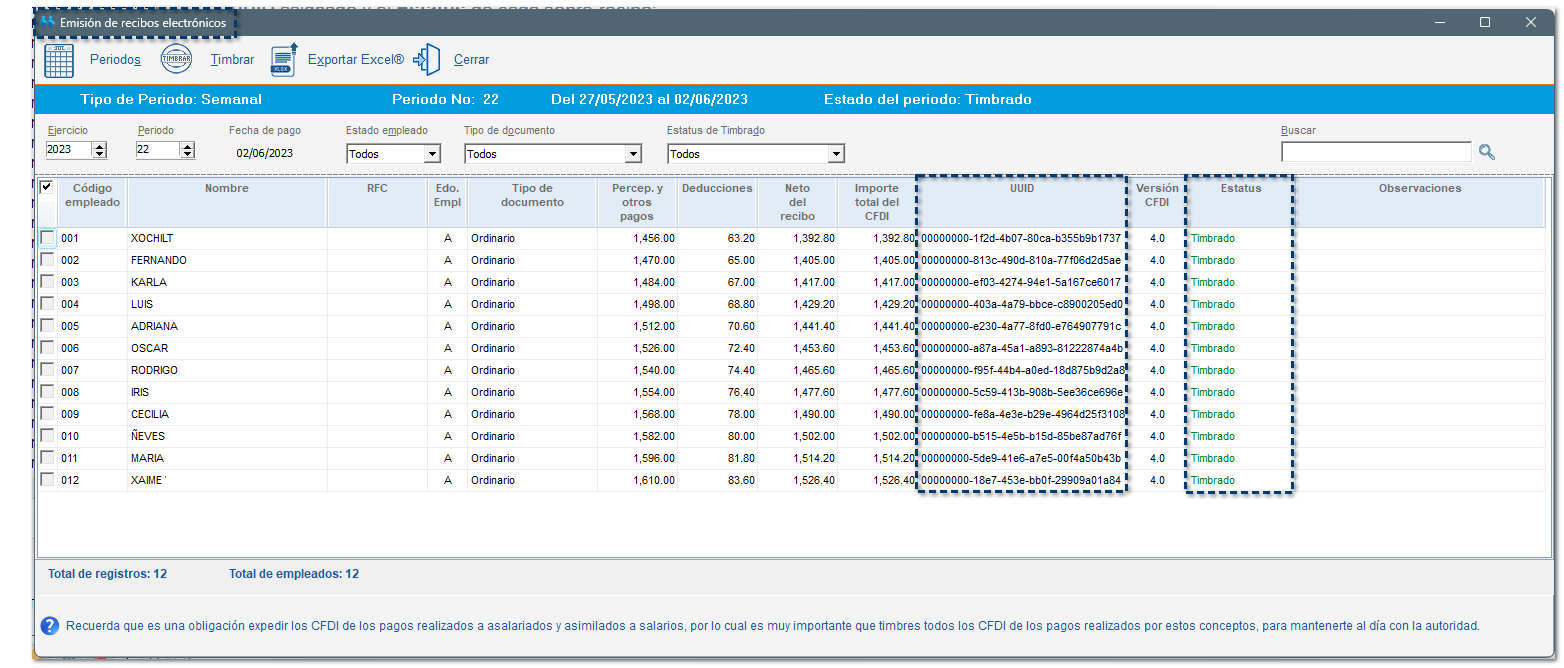Check the box for employee 001 XOCHILT
The width and height of the screenshot is (1564, 668).
pyautogui.click(x=47, y=238)
